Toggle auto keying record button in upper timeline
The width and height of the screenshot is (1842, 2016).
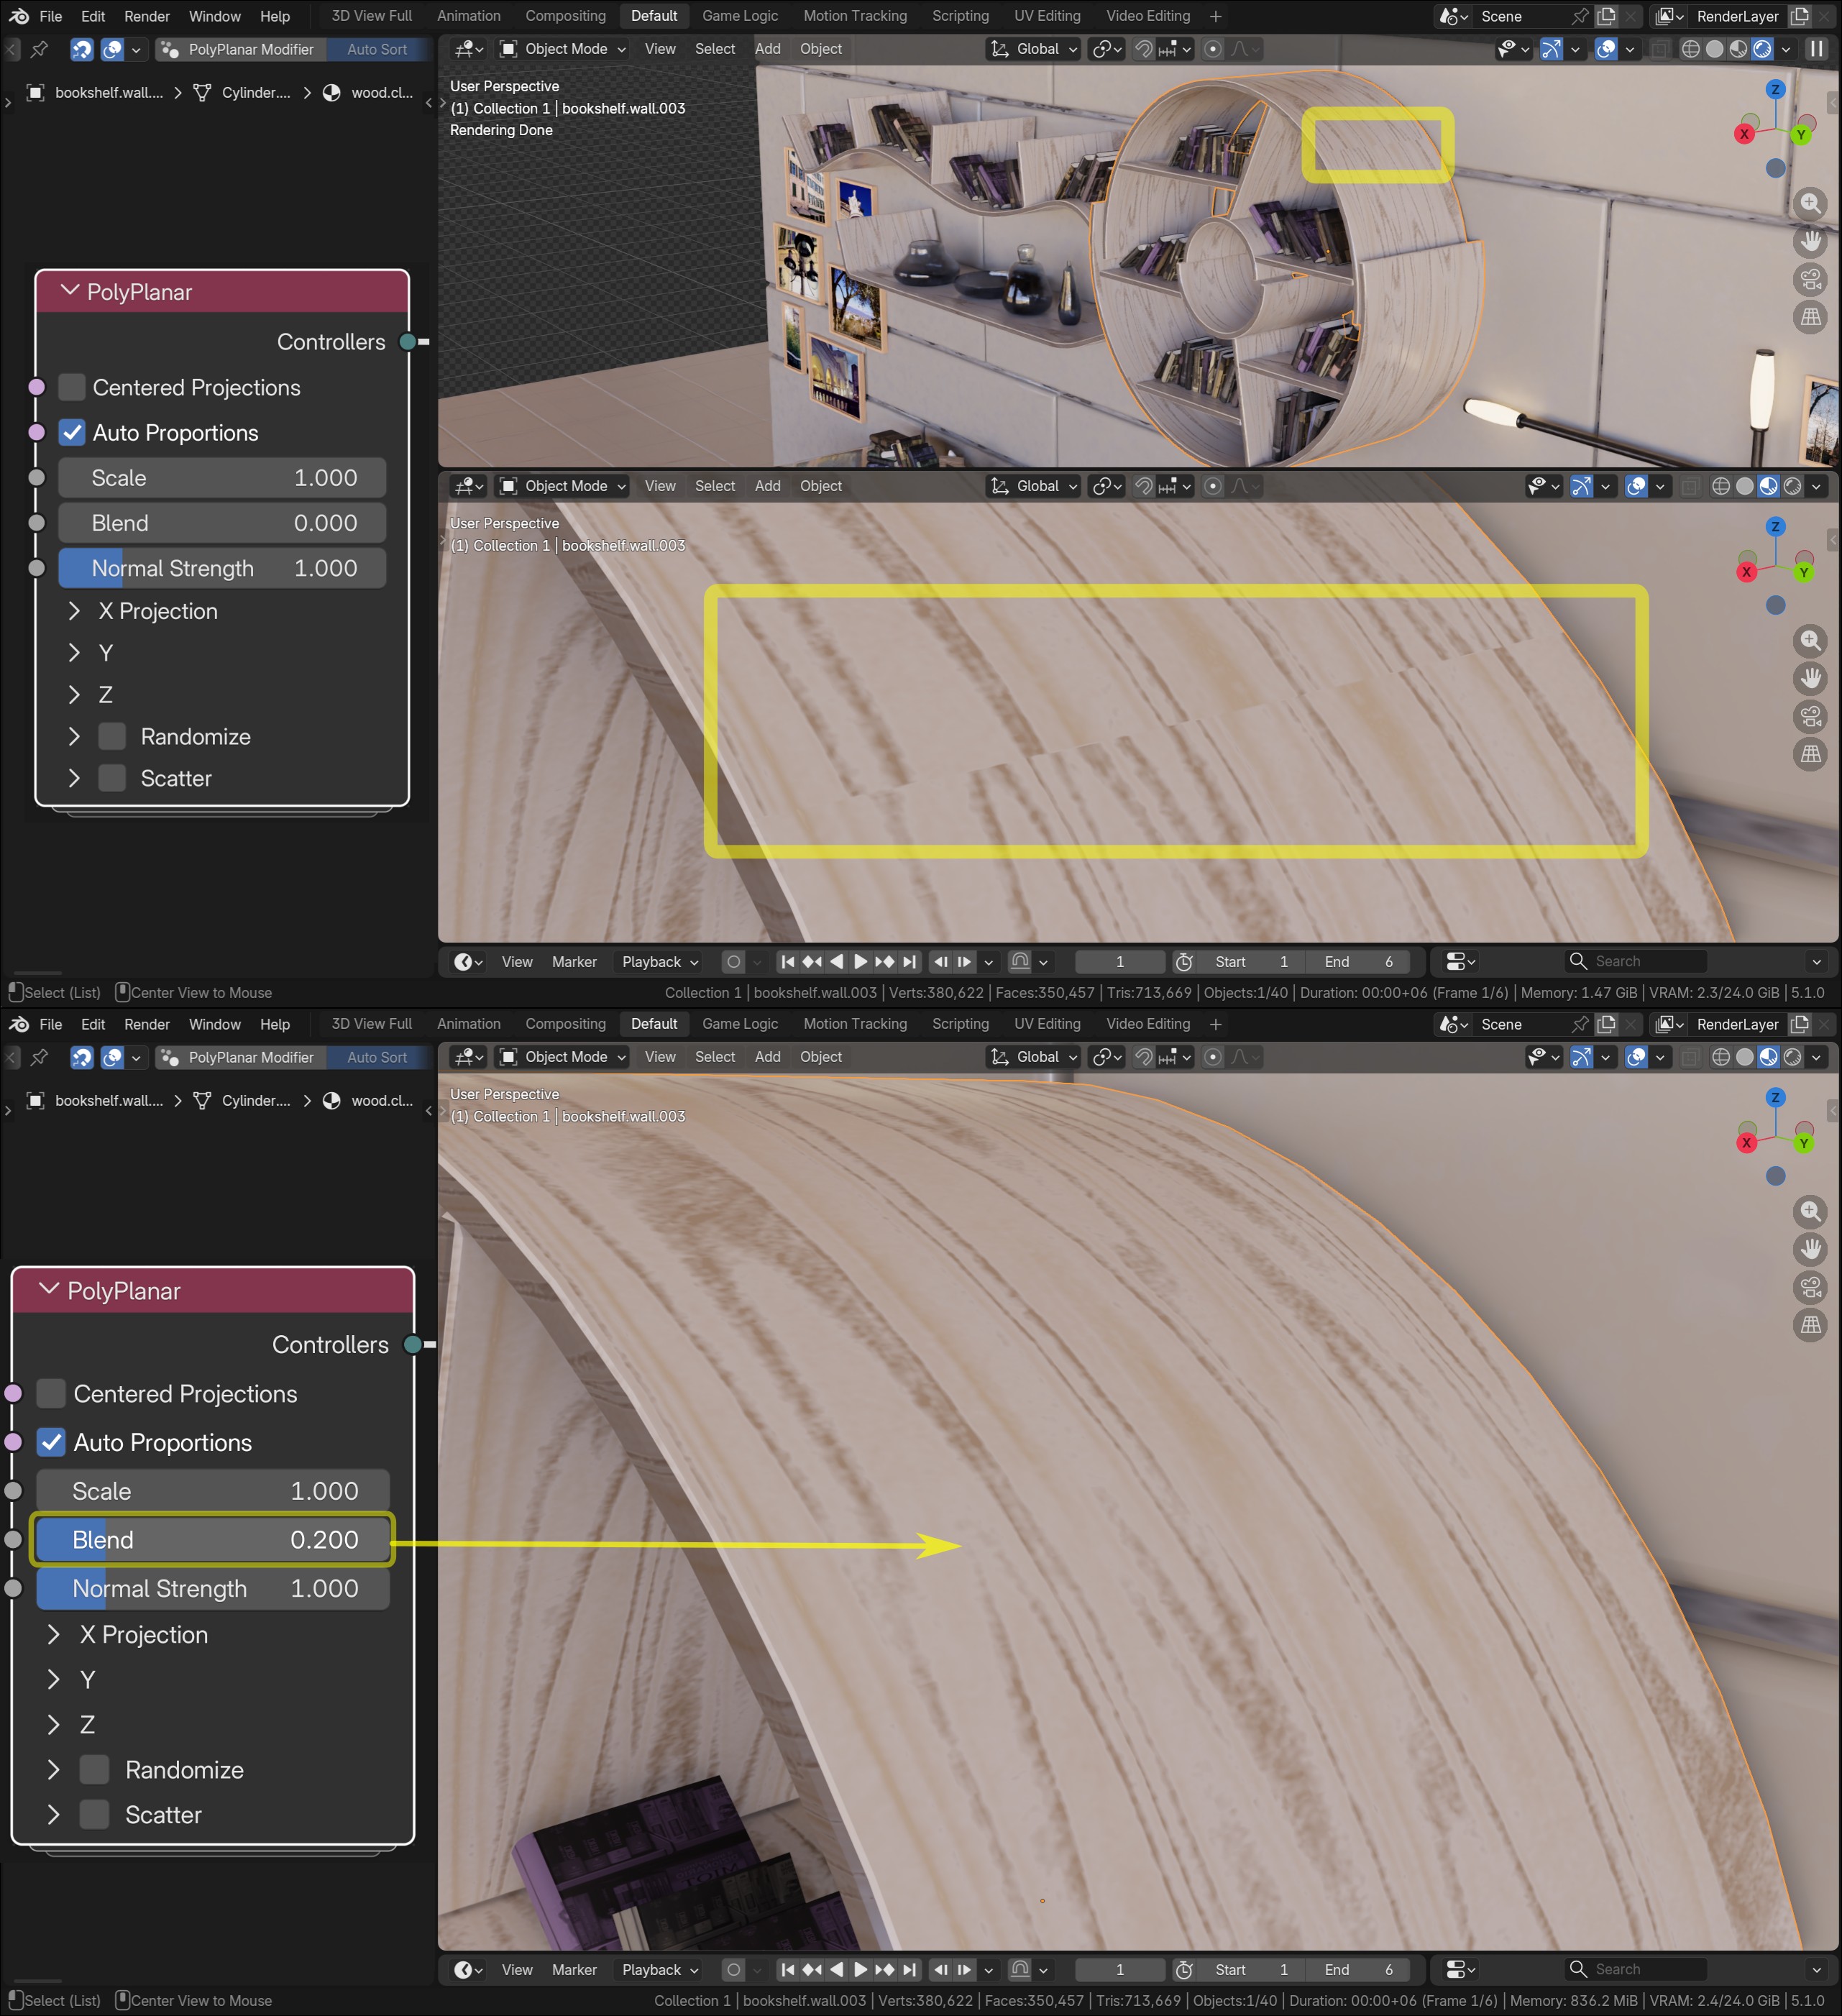point(733,962)
